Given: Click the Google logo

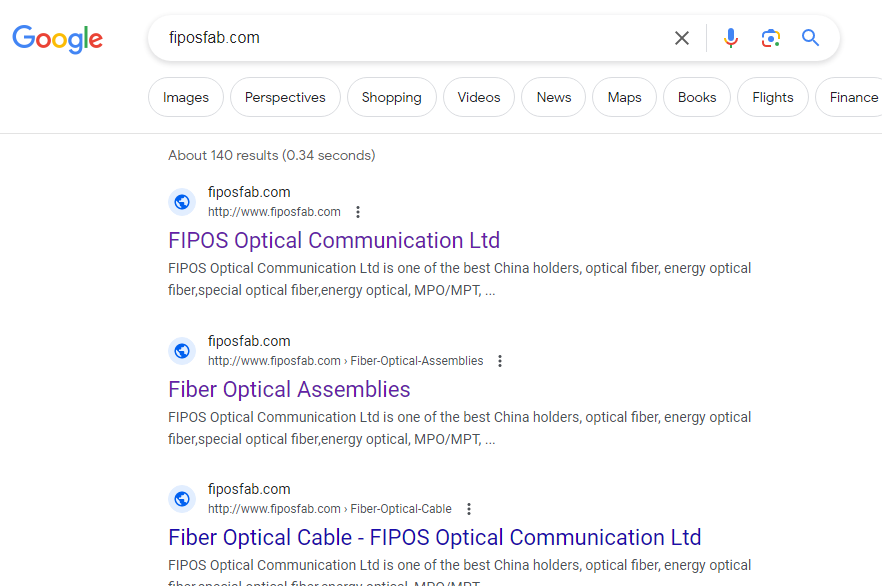Looking at the screenshot, I should (57, 39).
